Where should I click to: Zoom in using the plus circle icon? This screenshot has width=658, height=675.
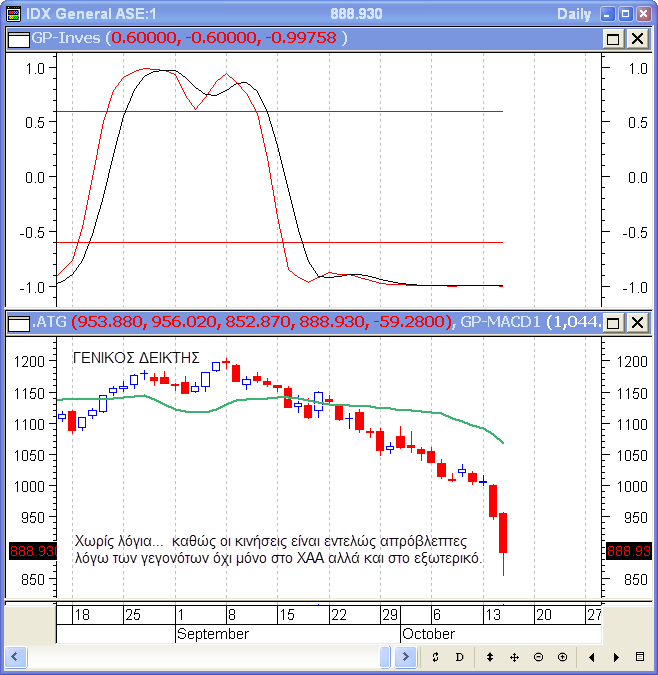pyautogui.click(x=562, y=657)
